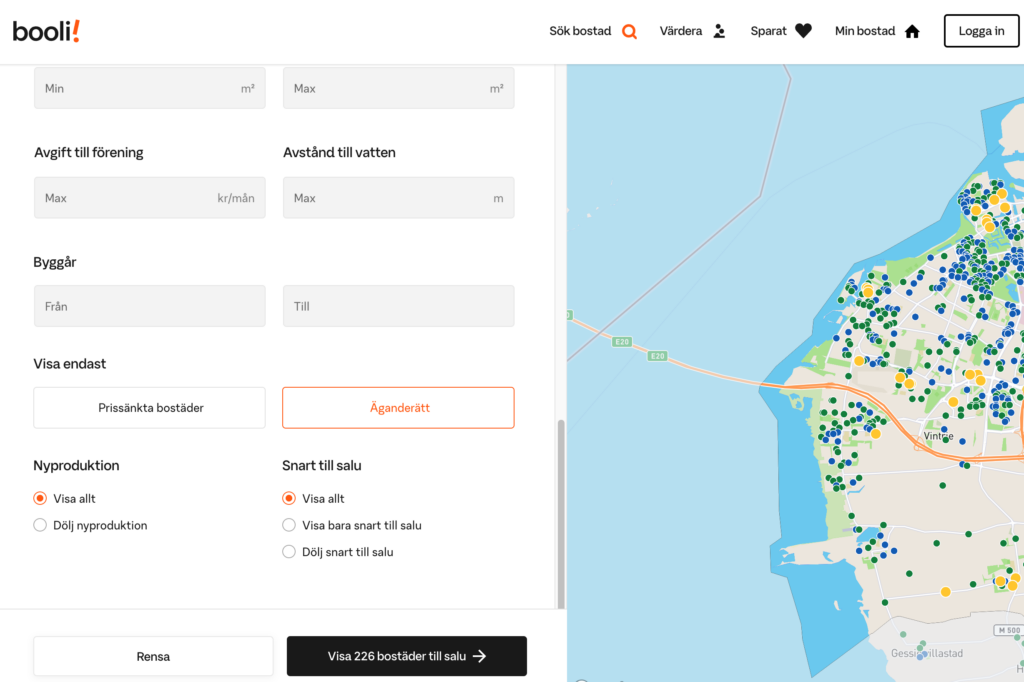The height and width of the screenshot is (682, 1024).
Task: Select Visa bara snart till salu
Action: pos(289,525)
